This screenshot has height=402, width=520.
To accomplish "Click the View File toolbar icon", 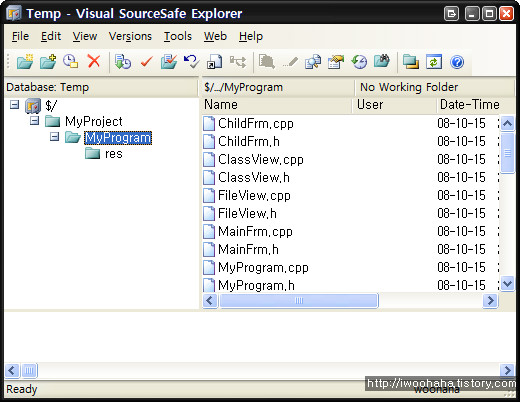I will 267,62.
